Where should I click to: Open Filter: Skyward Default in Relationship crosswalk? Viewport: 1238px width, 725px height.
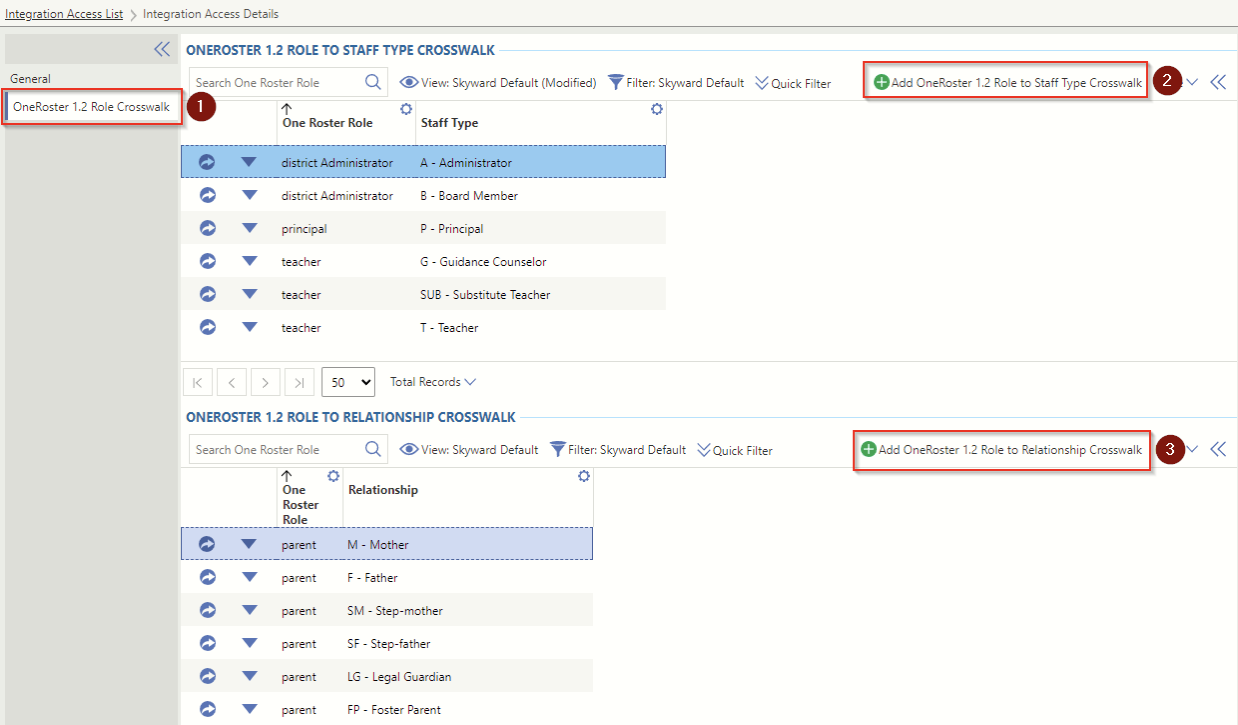point(618,450)
